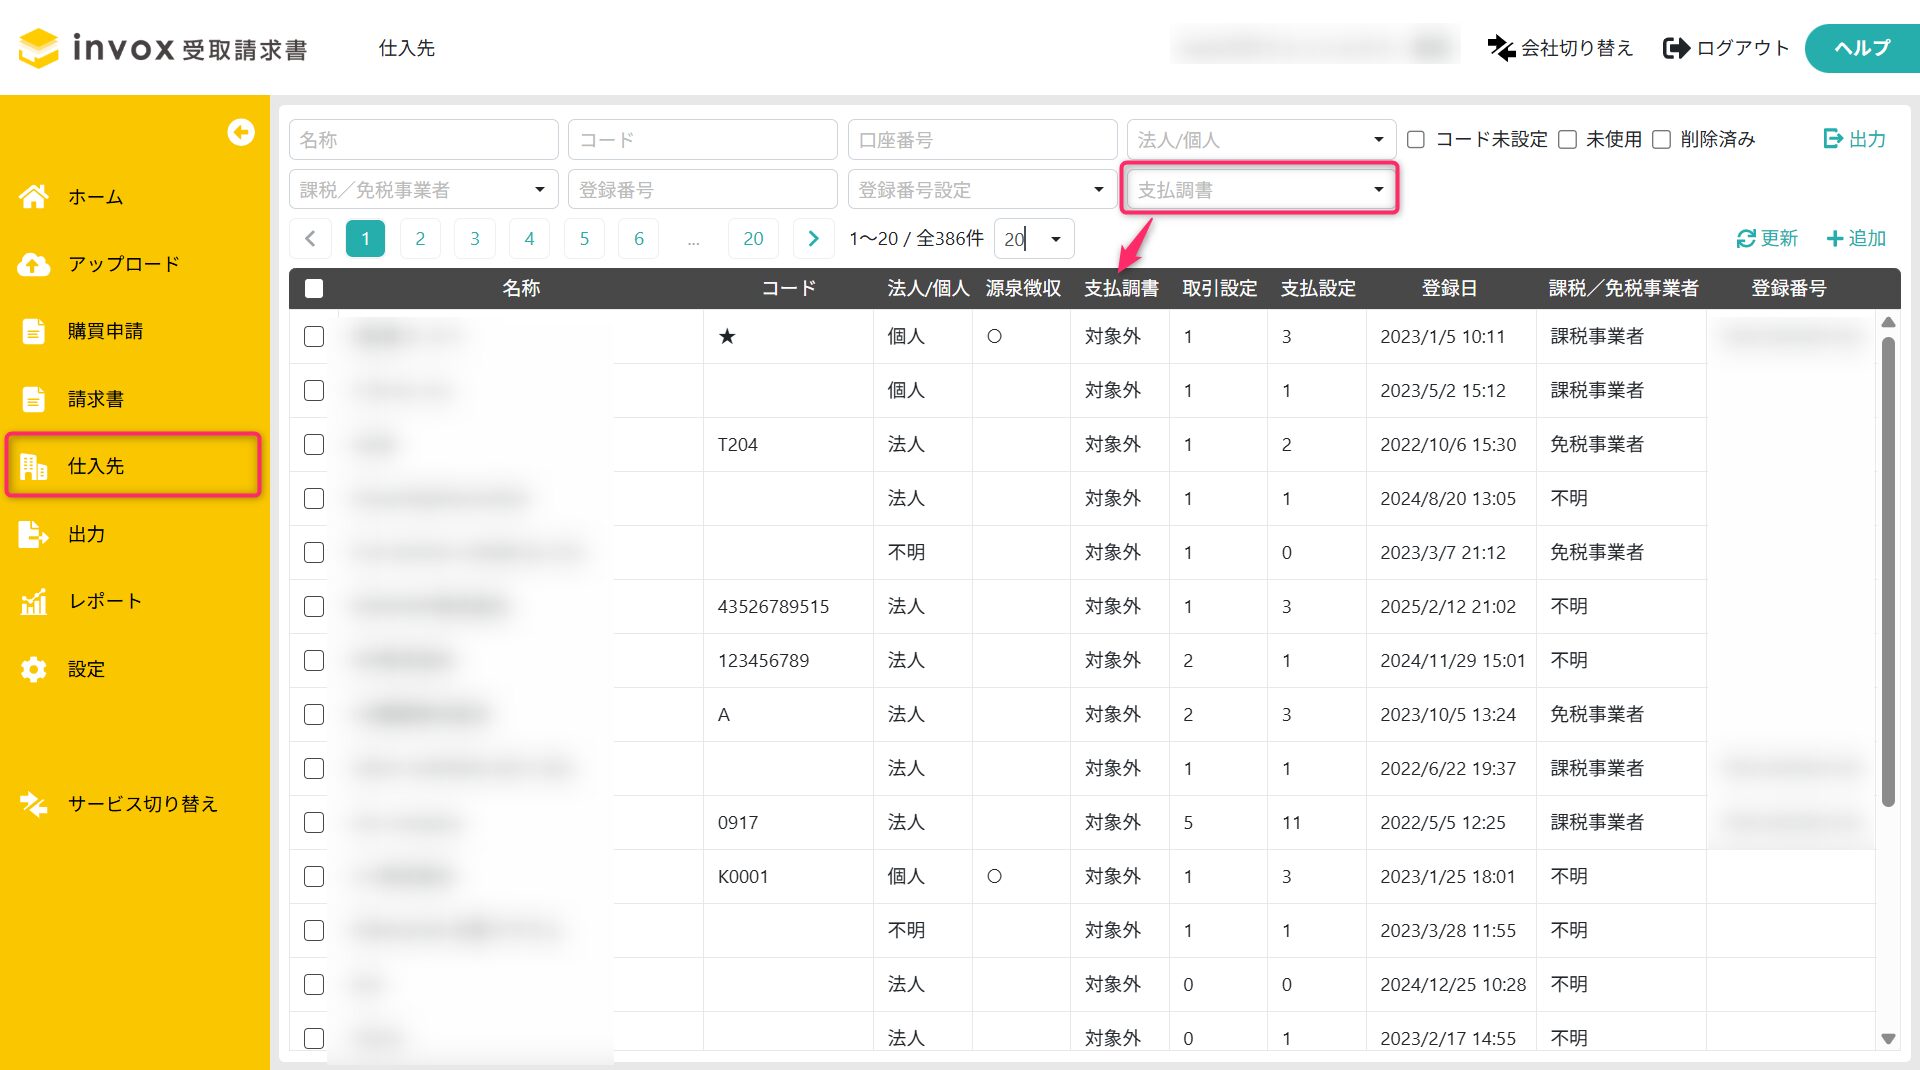The width and height of the screenshot is (1920, 1070).
Task: Select 出力 in the sidebar menu
Action: 86,534
